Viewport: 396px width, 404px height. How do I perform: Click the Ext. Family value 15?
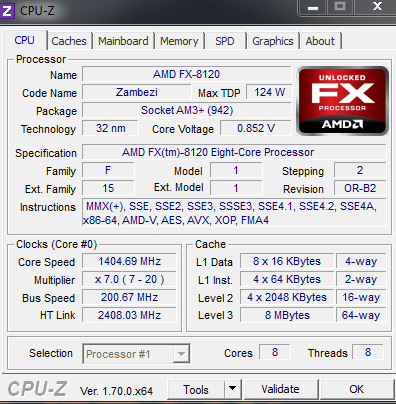pyautogui.click(x=108, y=188)
